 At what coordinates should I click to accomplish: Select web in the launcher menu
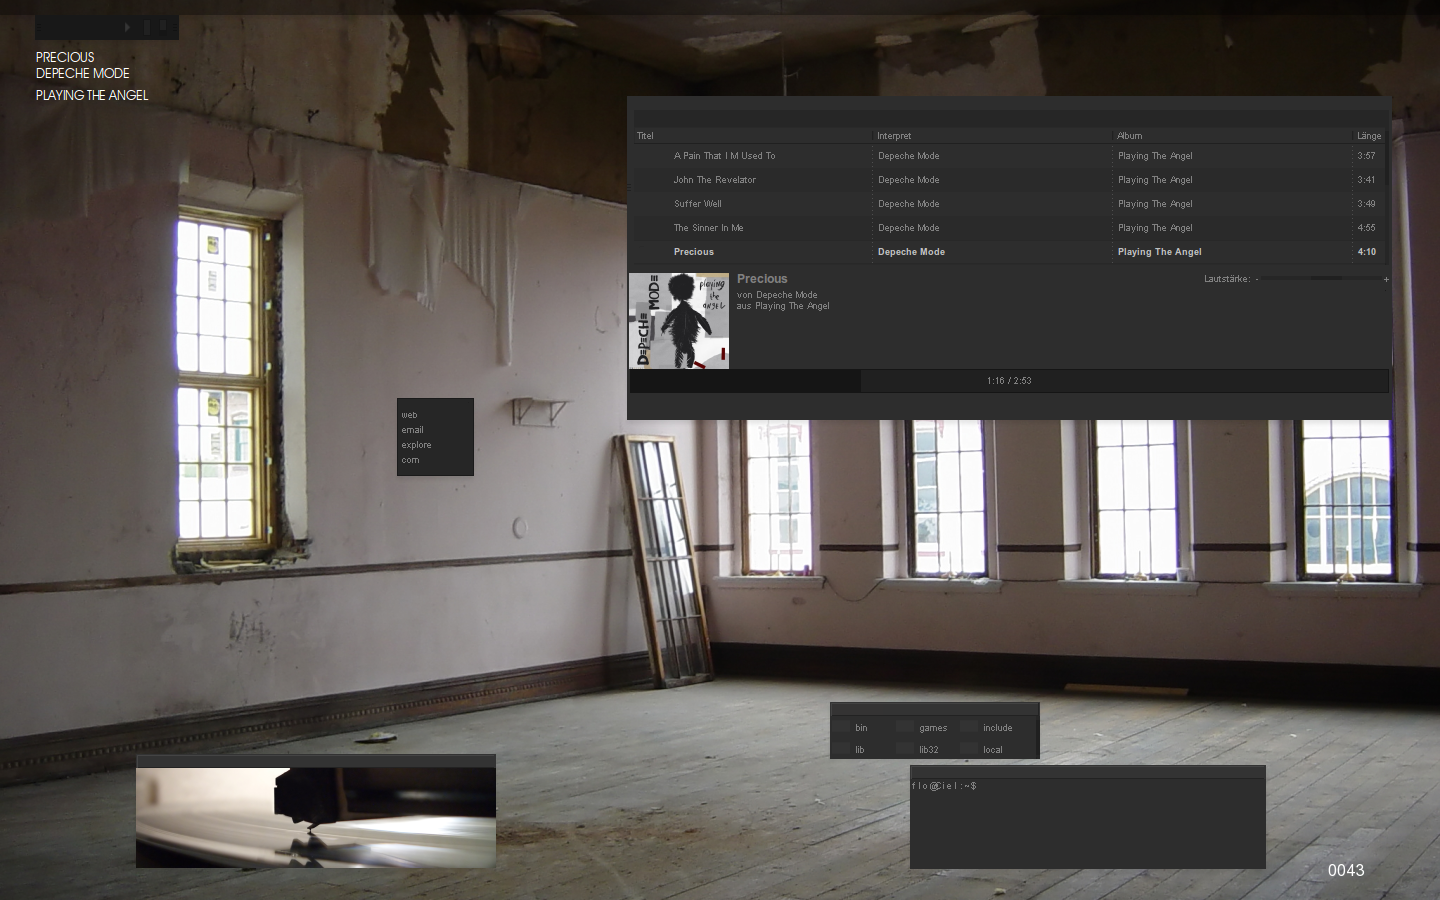409,415
